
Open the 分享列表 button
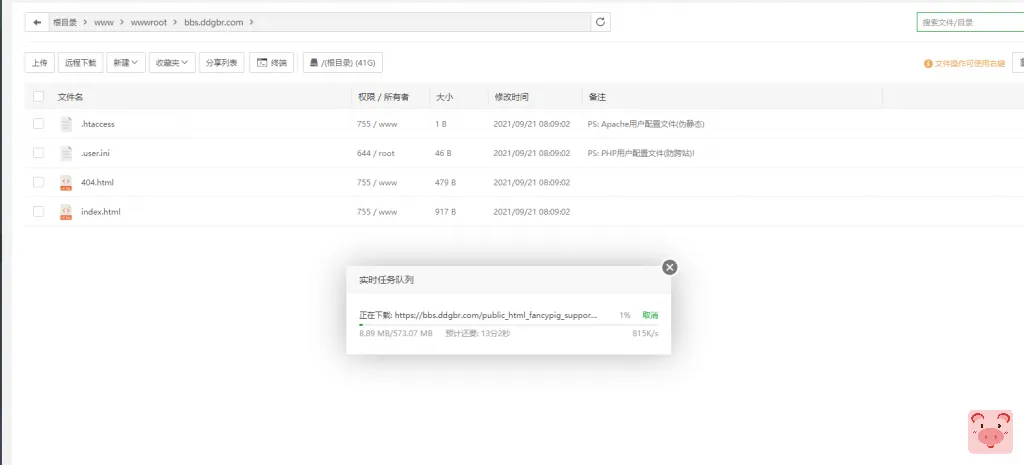221,63
